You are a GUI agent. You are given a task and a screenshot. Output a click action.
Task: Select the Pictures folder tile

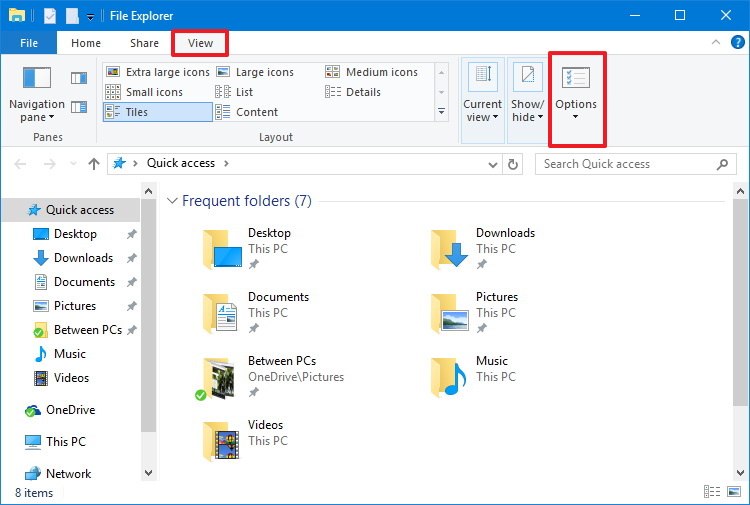474,313
